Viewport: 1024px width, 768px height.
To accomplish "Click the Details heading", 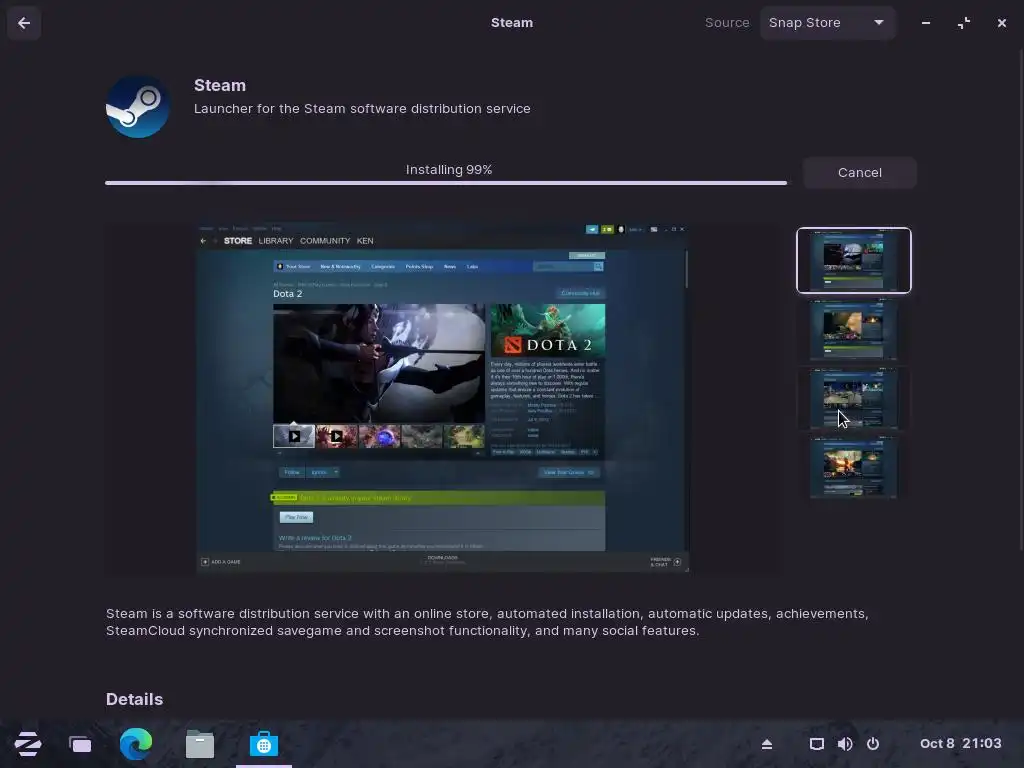I will 135,699.
